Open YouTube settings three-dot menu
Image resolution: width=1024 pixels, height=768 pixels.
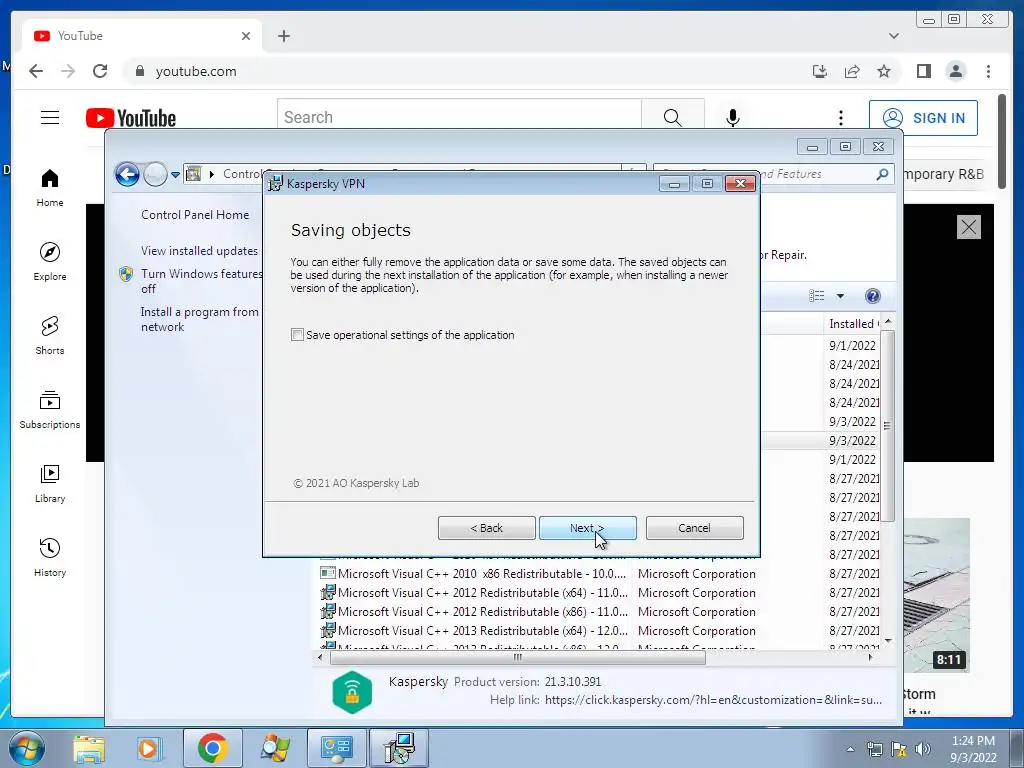pyautogui.click(x=840, y=118)
